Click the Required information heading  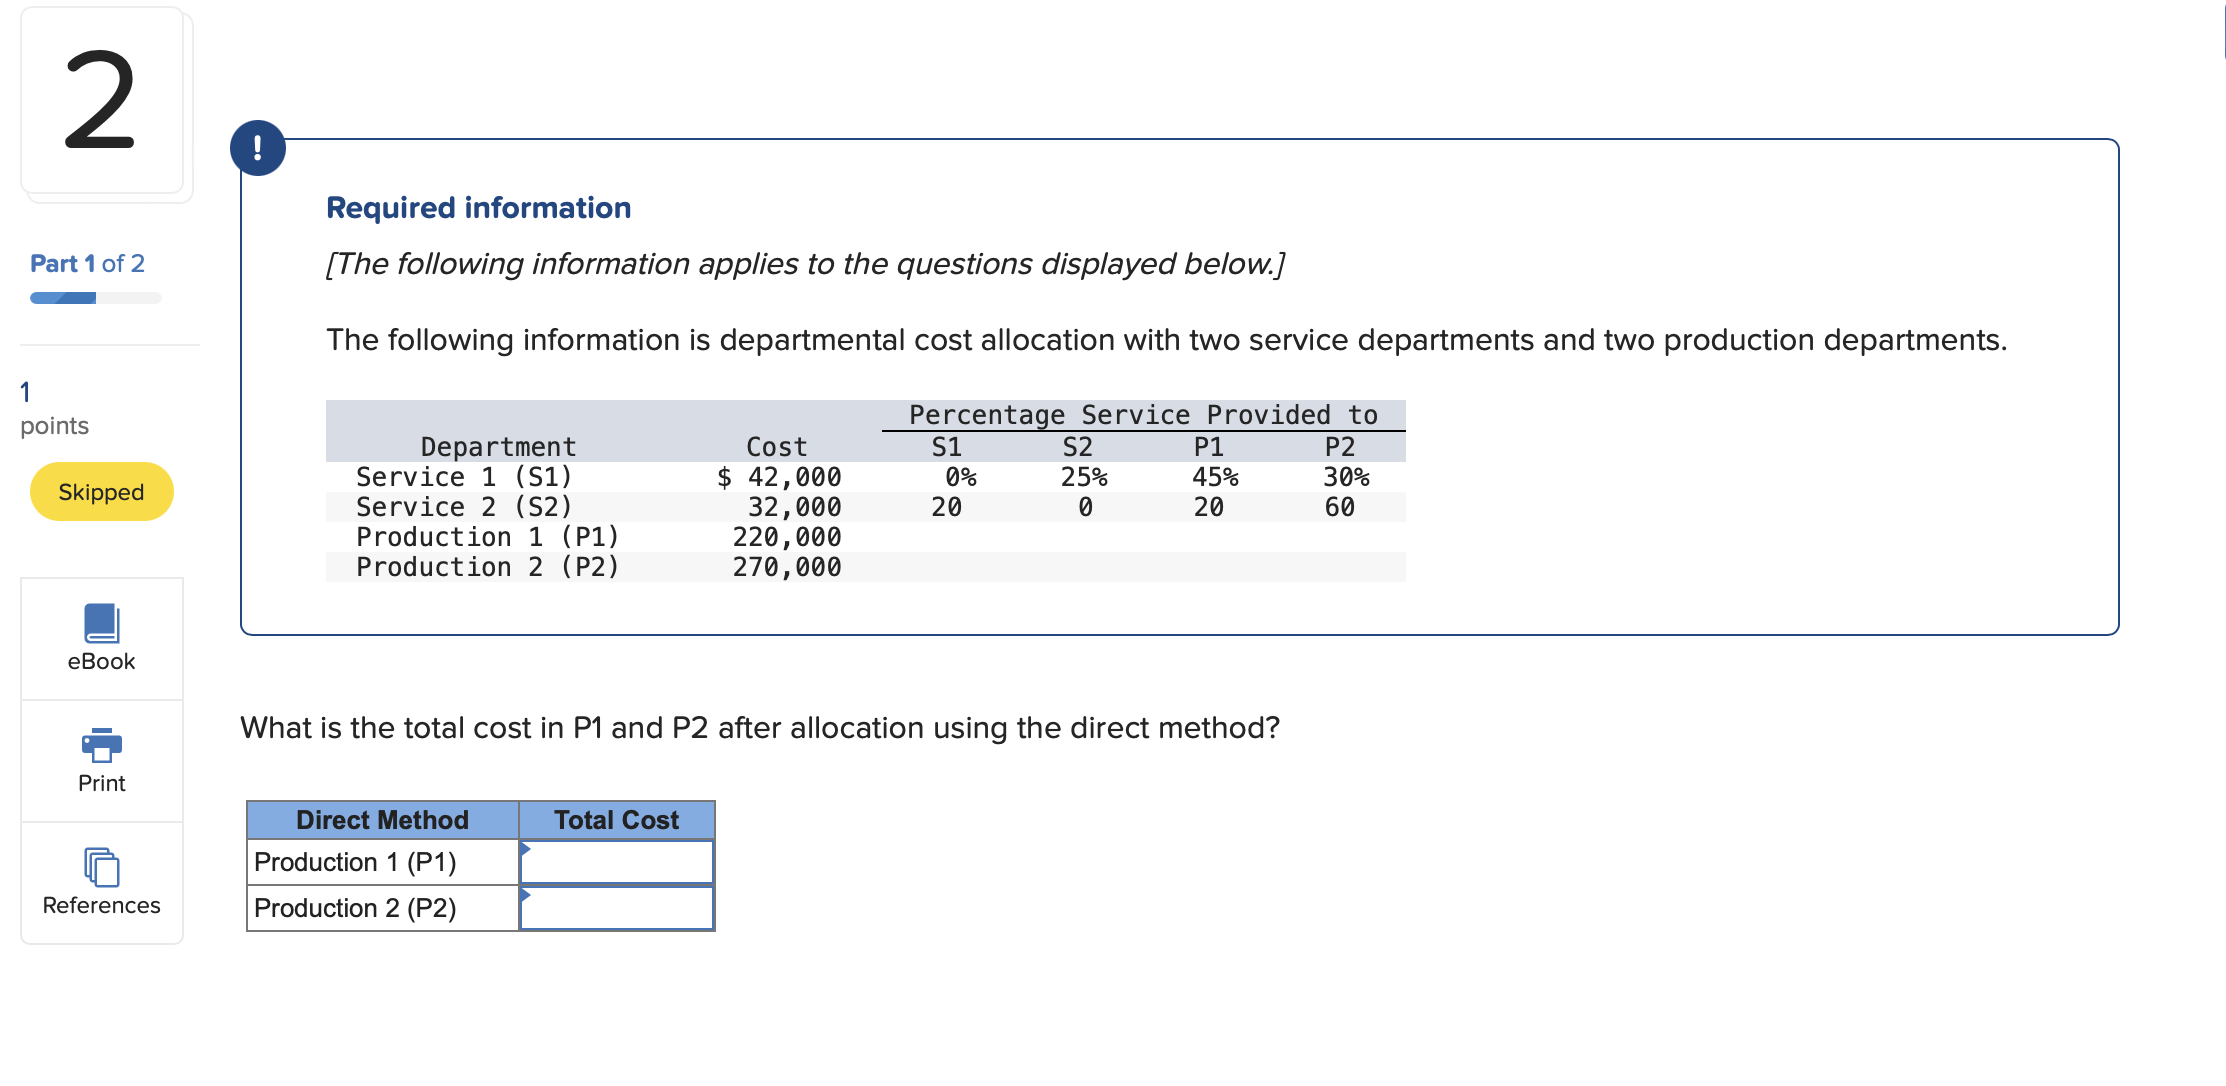point(478,208)
